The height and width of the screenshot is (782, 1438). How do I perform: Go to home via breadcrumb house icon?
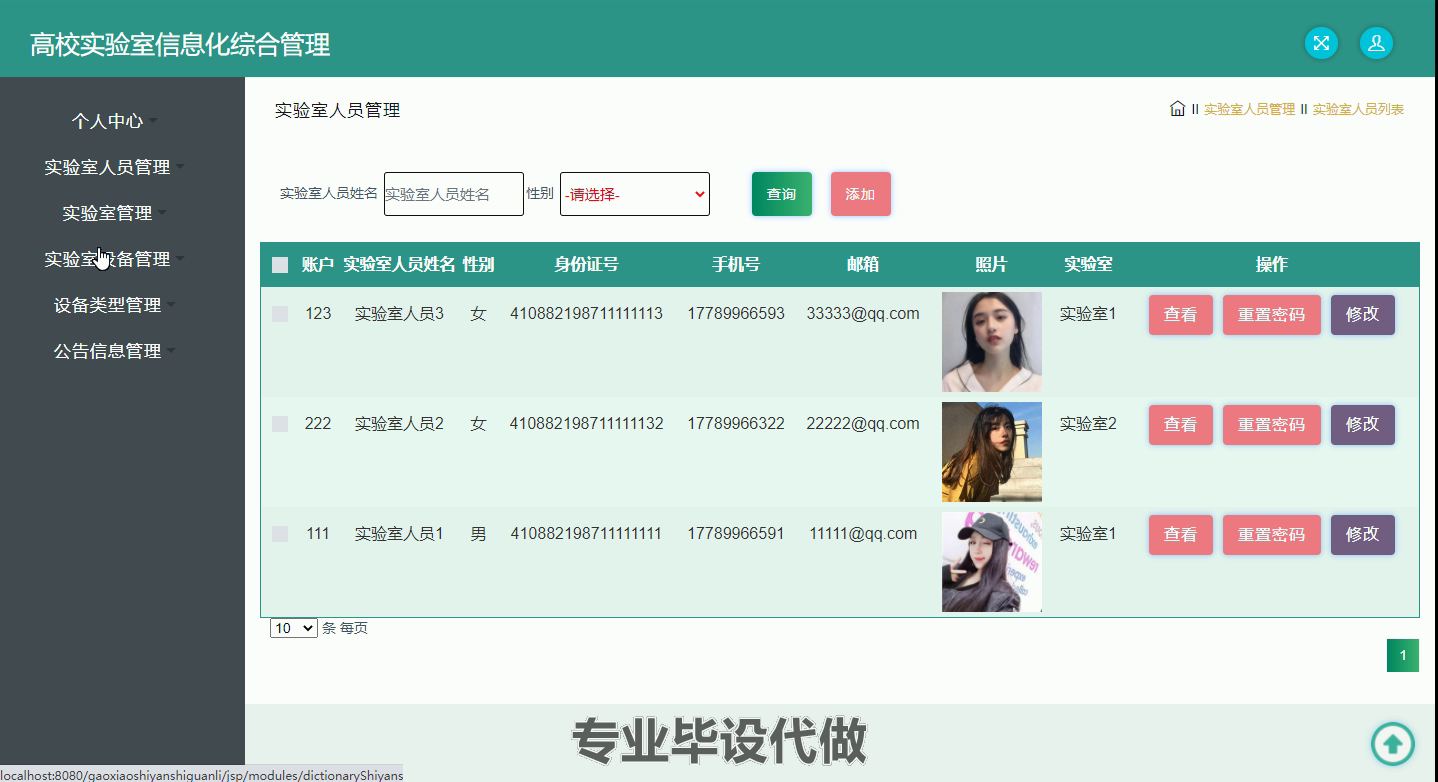1177,109
